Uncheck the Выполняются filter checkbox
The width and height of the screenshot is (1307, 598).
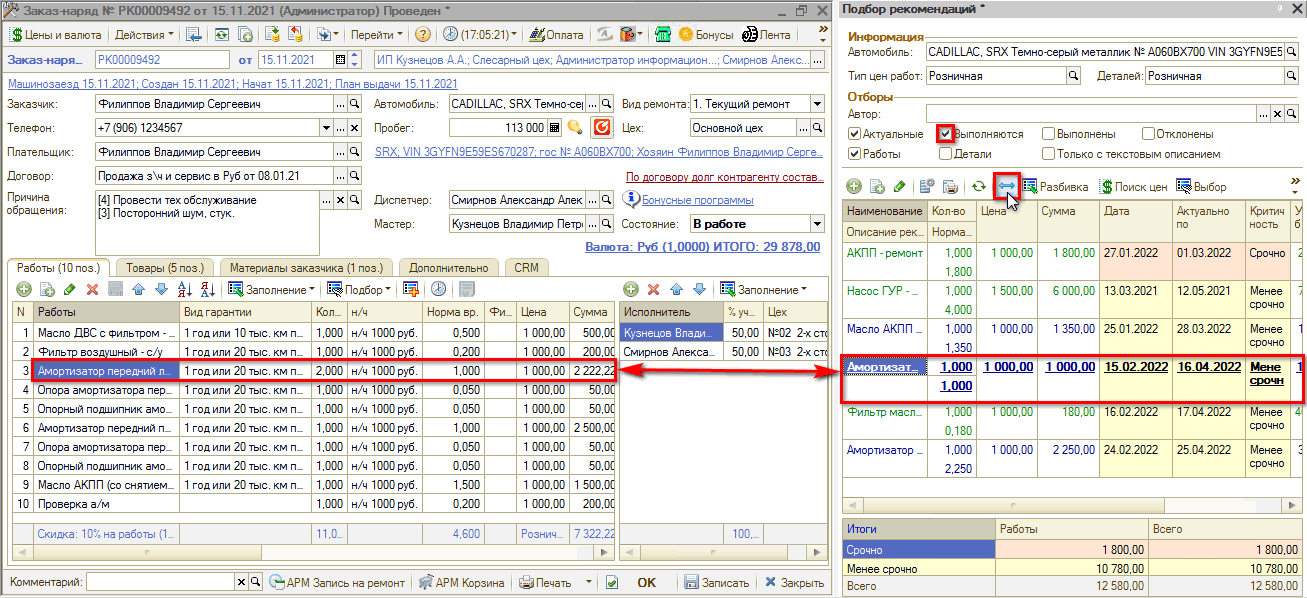tap(943, 134)
